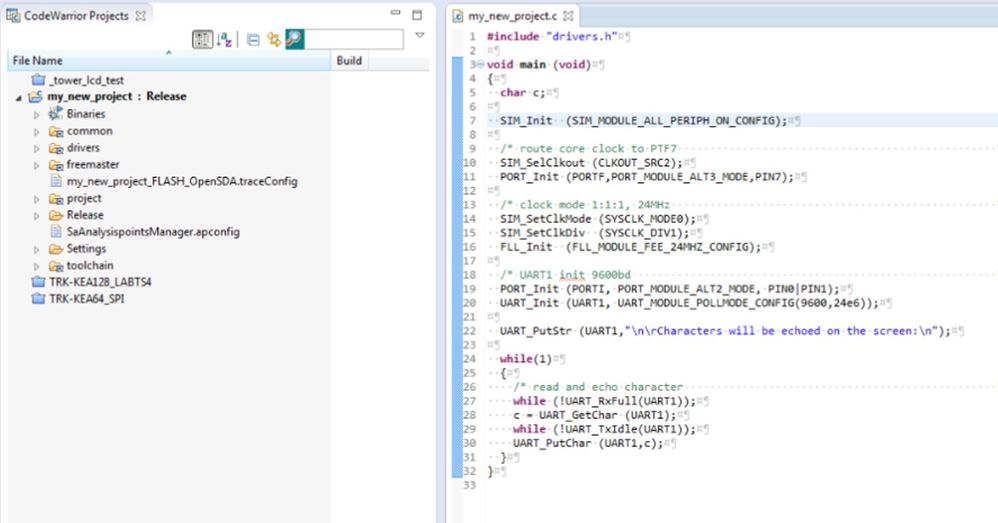Click the Release folder icon
The height and width of the screenshot is (523, 998).
tap(56, 215)
